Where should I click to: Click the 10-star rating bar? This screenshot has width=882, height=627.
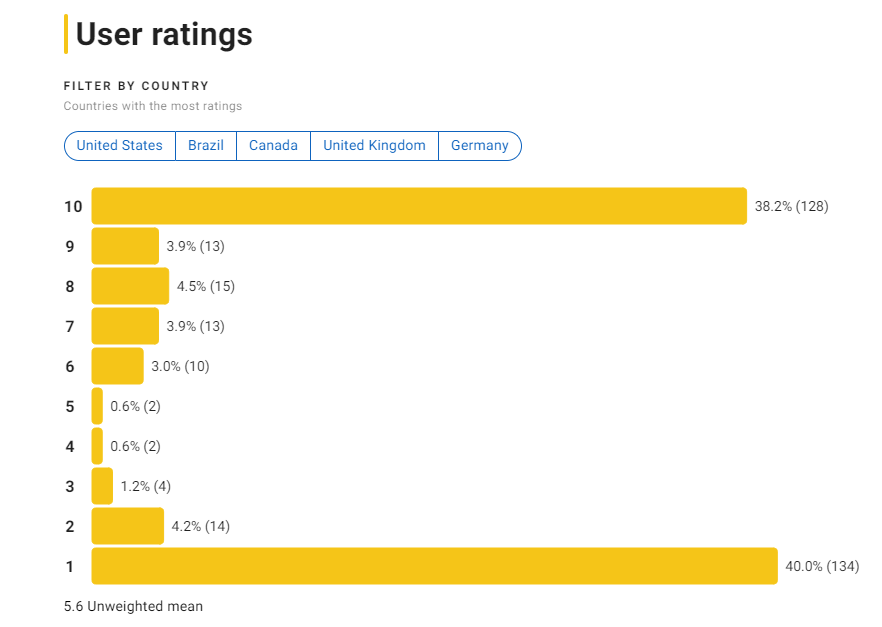tap(419, 206)
